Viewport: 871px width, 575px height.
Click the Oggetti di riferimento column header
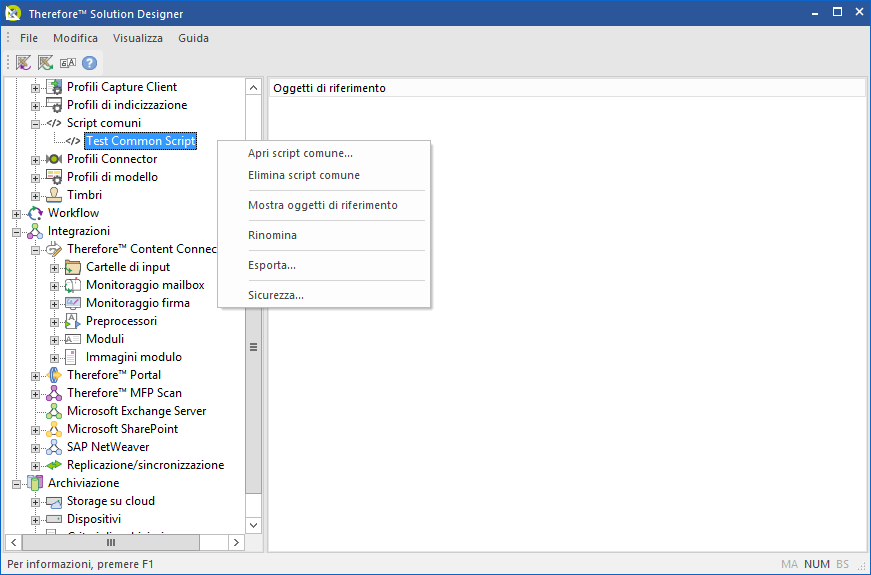click(567, 88)
